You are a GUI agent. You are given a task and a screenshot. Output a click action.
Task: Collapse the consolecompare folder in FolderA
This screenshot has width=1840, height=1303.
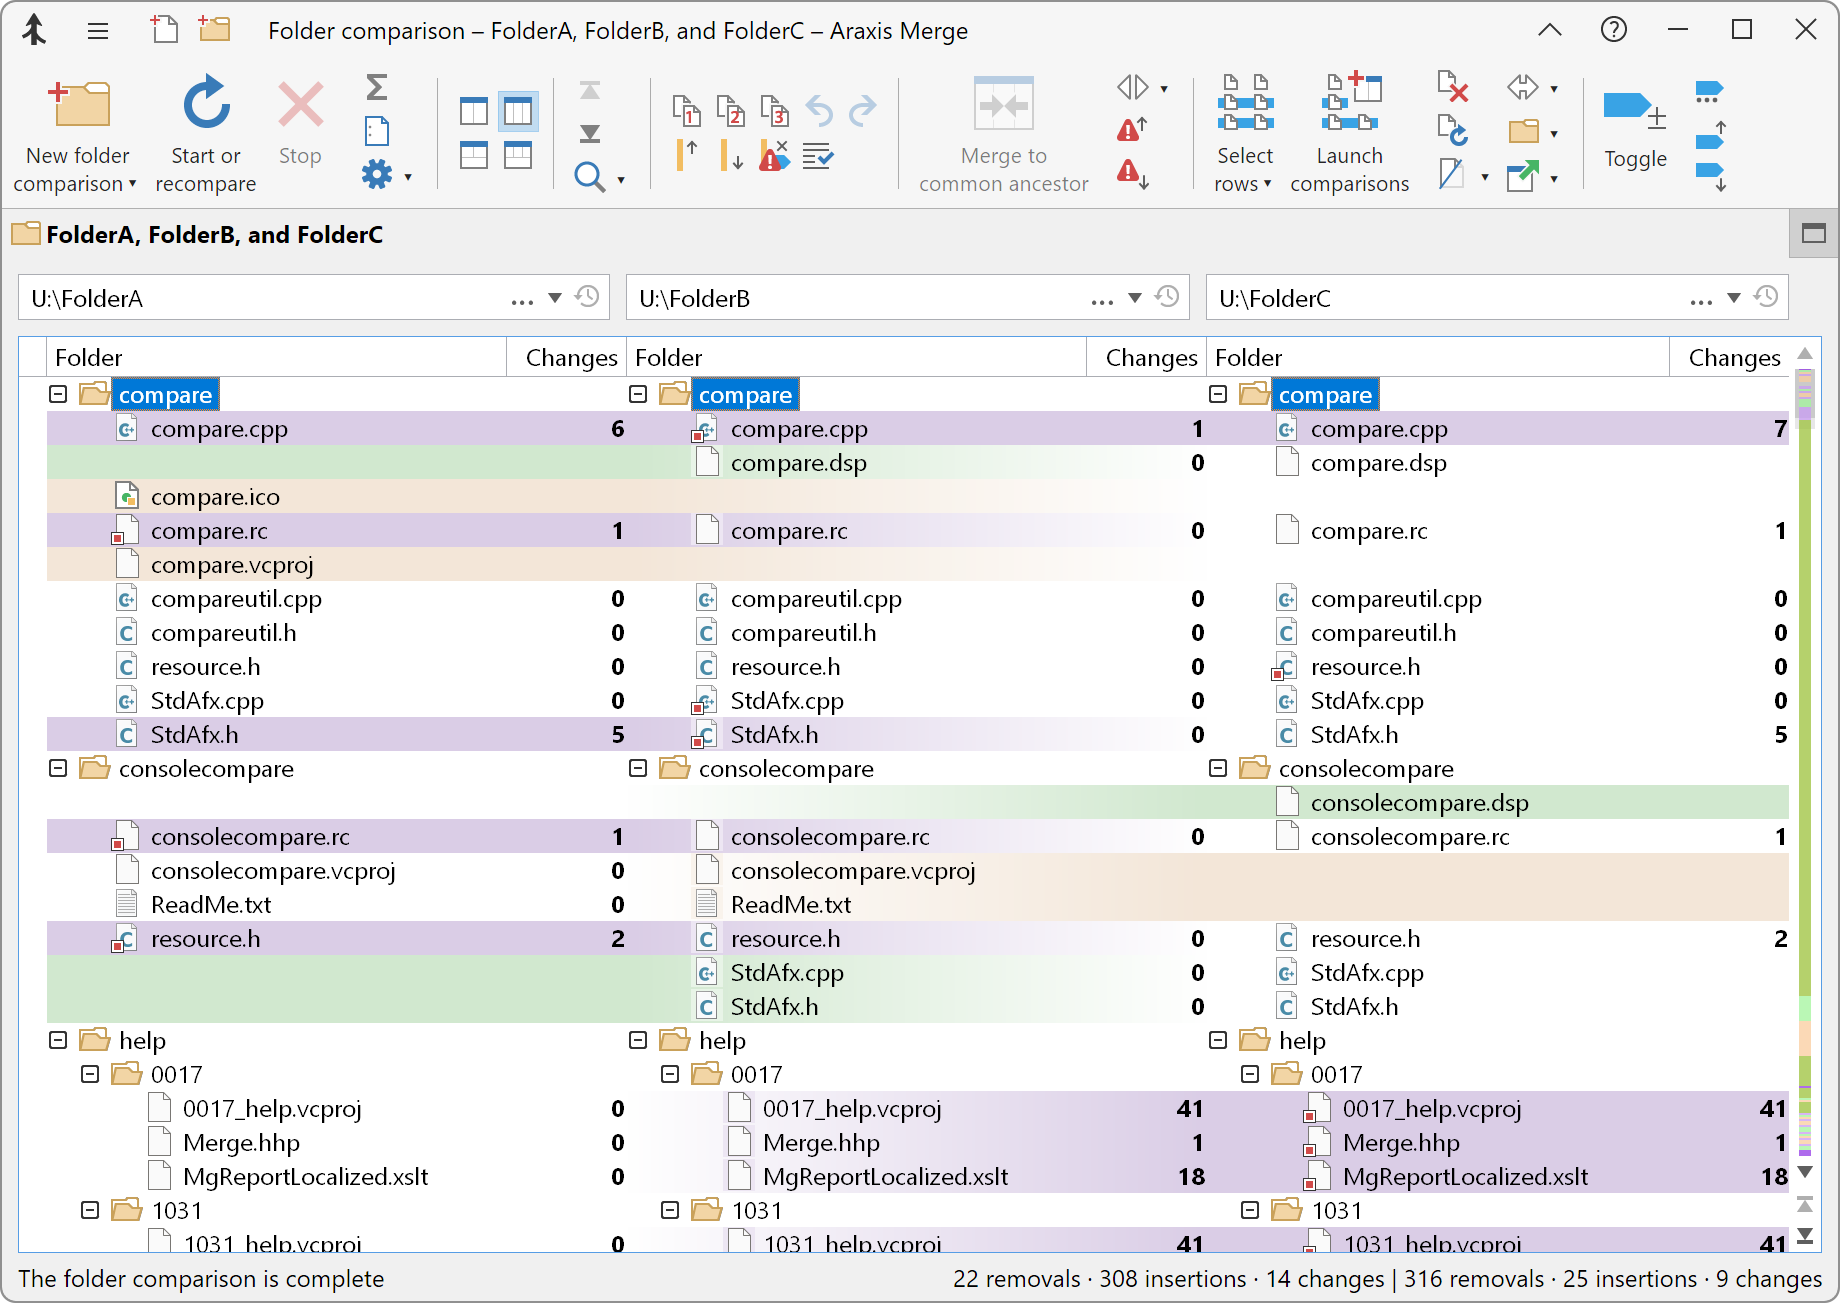tap(57, 768)
